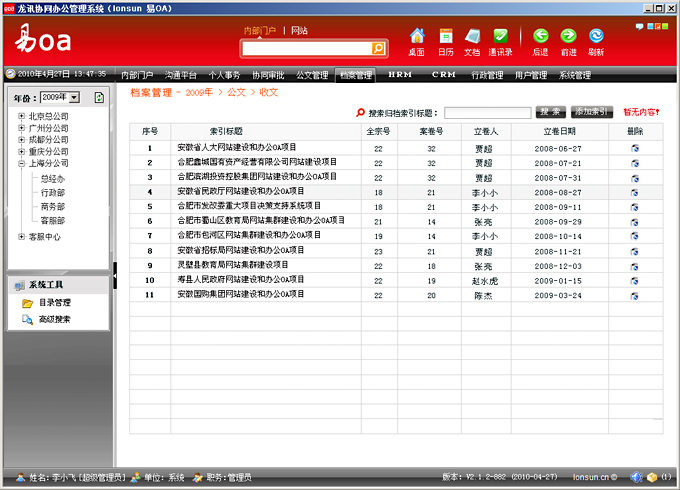
Task: Click the chat bubble icon at top right
Action: (x=639, y=26)
